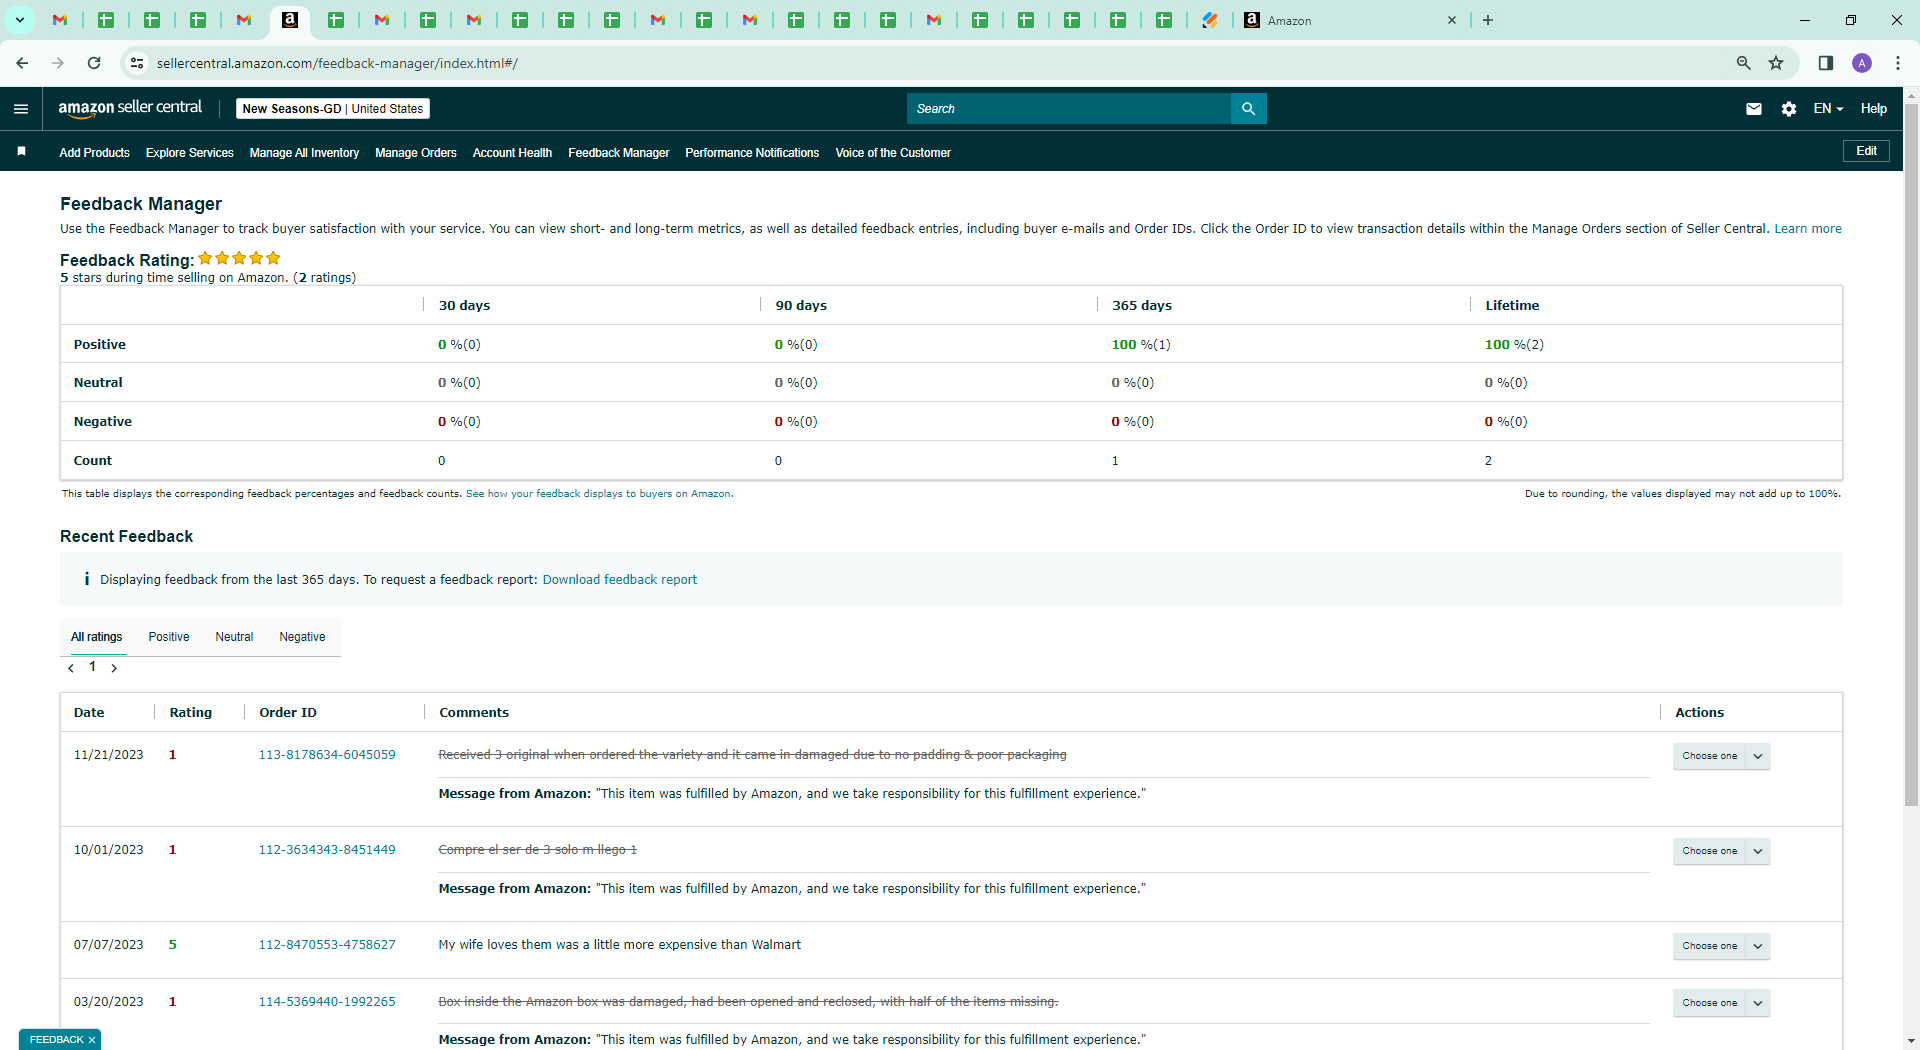Open Add Products menu item
This screenshot has height=1050, width=1920.
coord(94,153)
